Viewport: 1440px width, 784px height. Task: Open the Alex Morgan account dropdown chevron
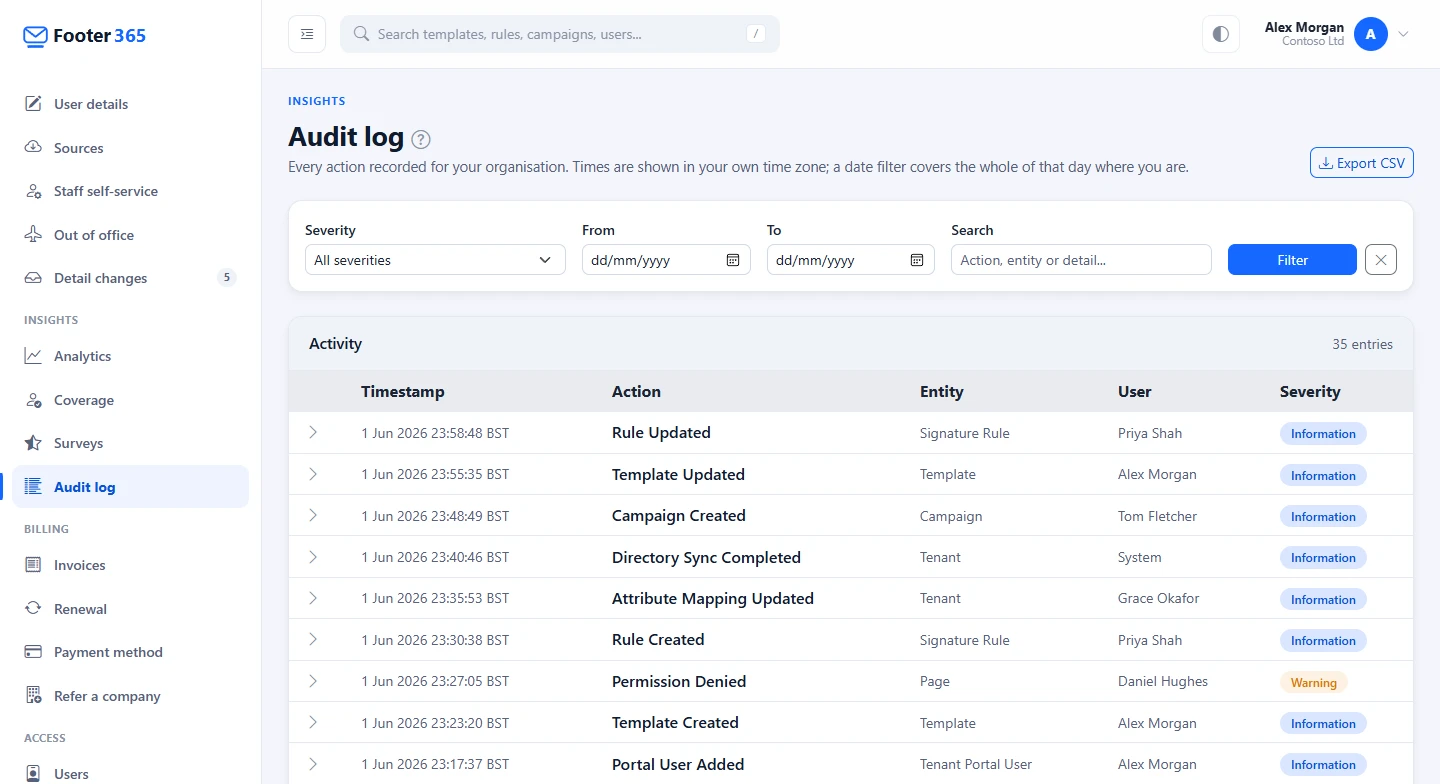[1403, 34]
